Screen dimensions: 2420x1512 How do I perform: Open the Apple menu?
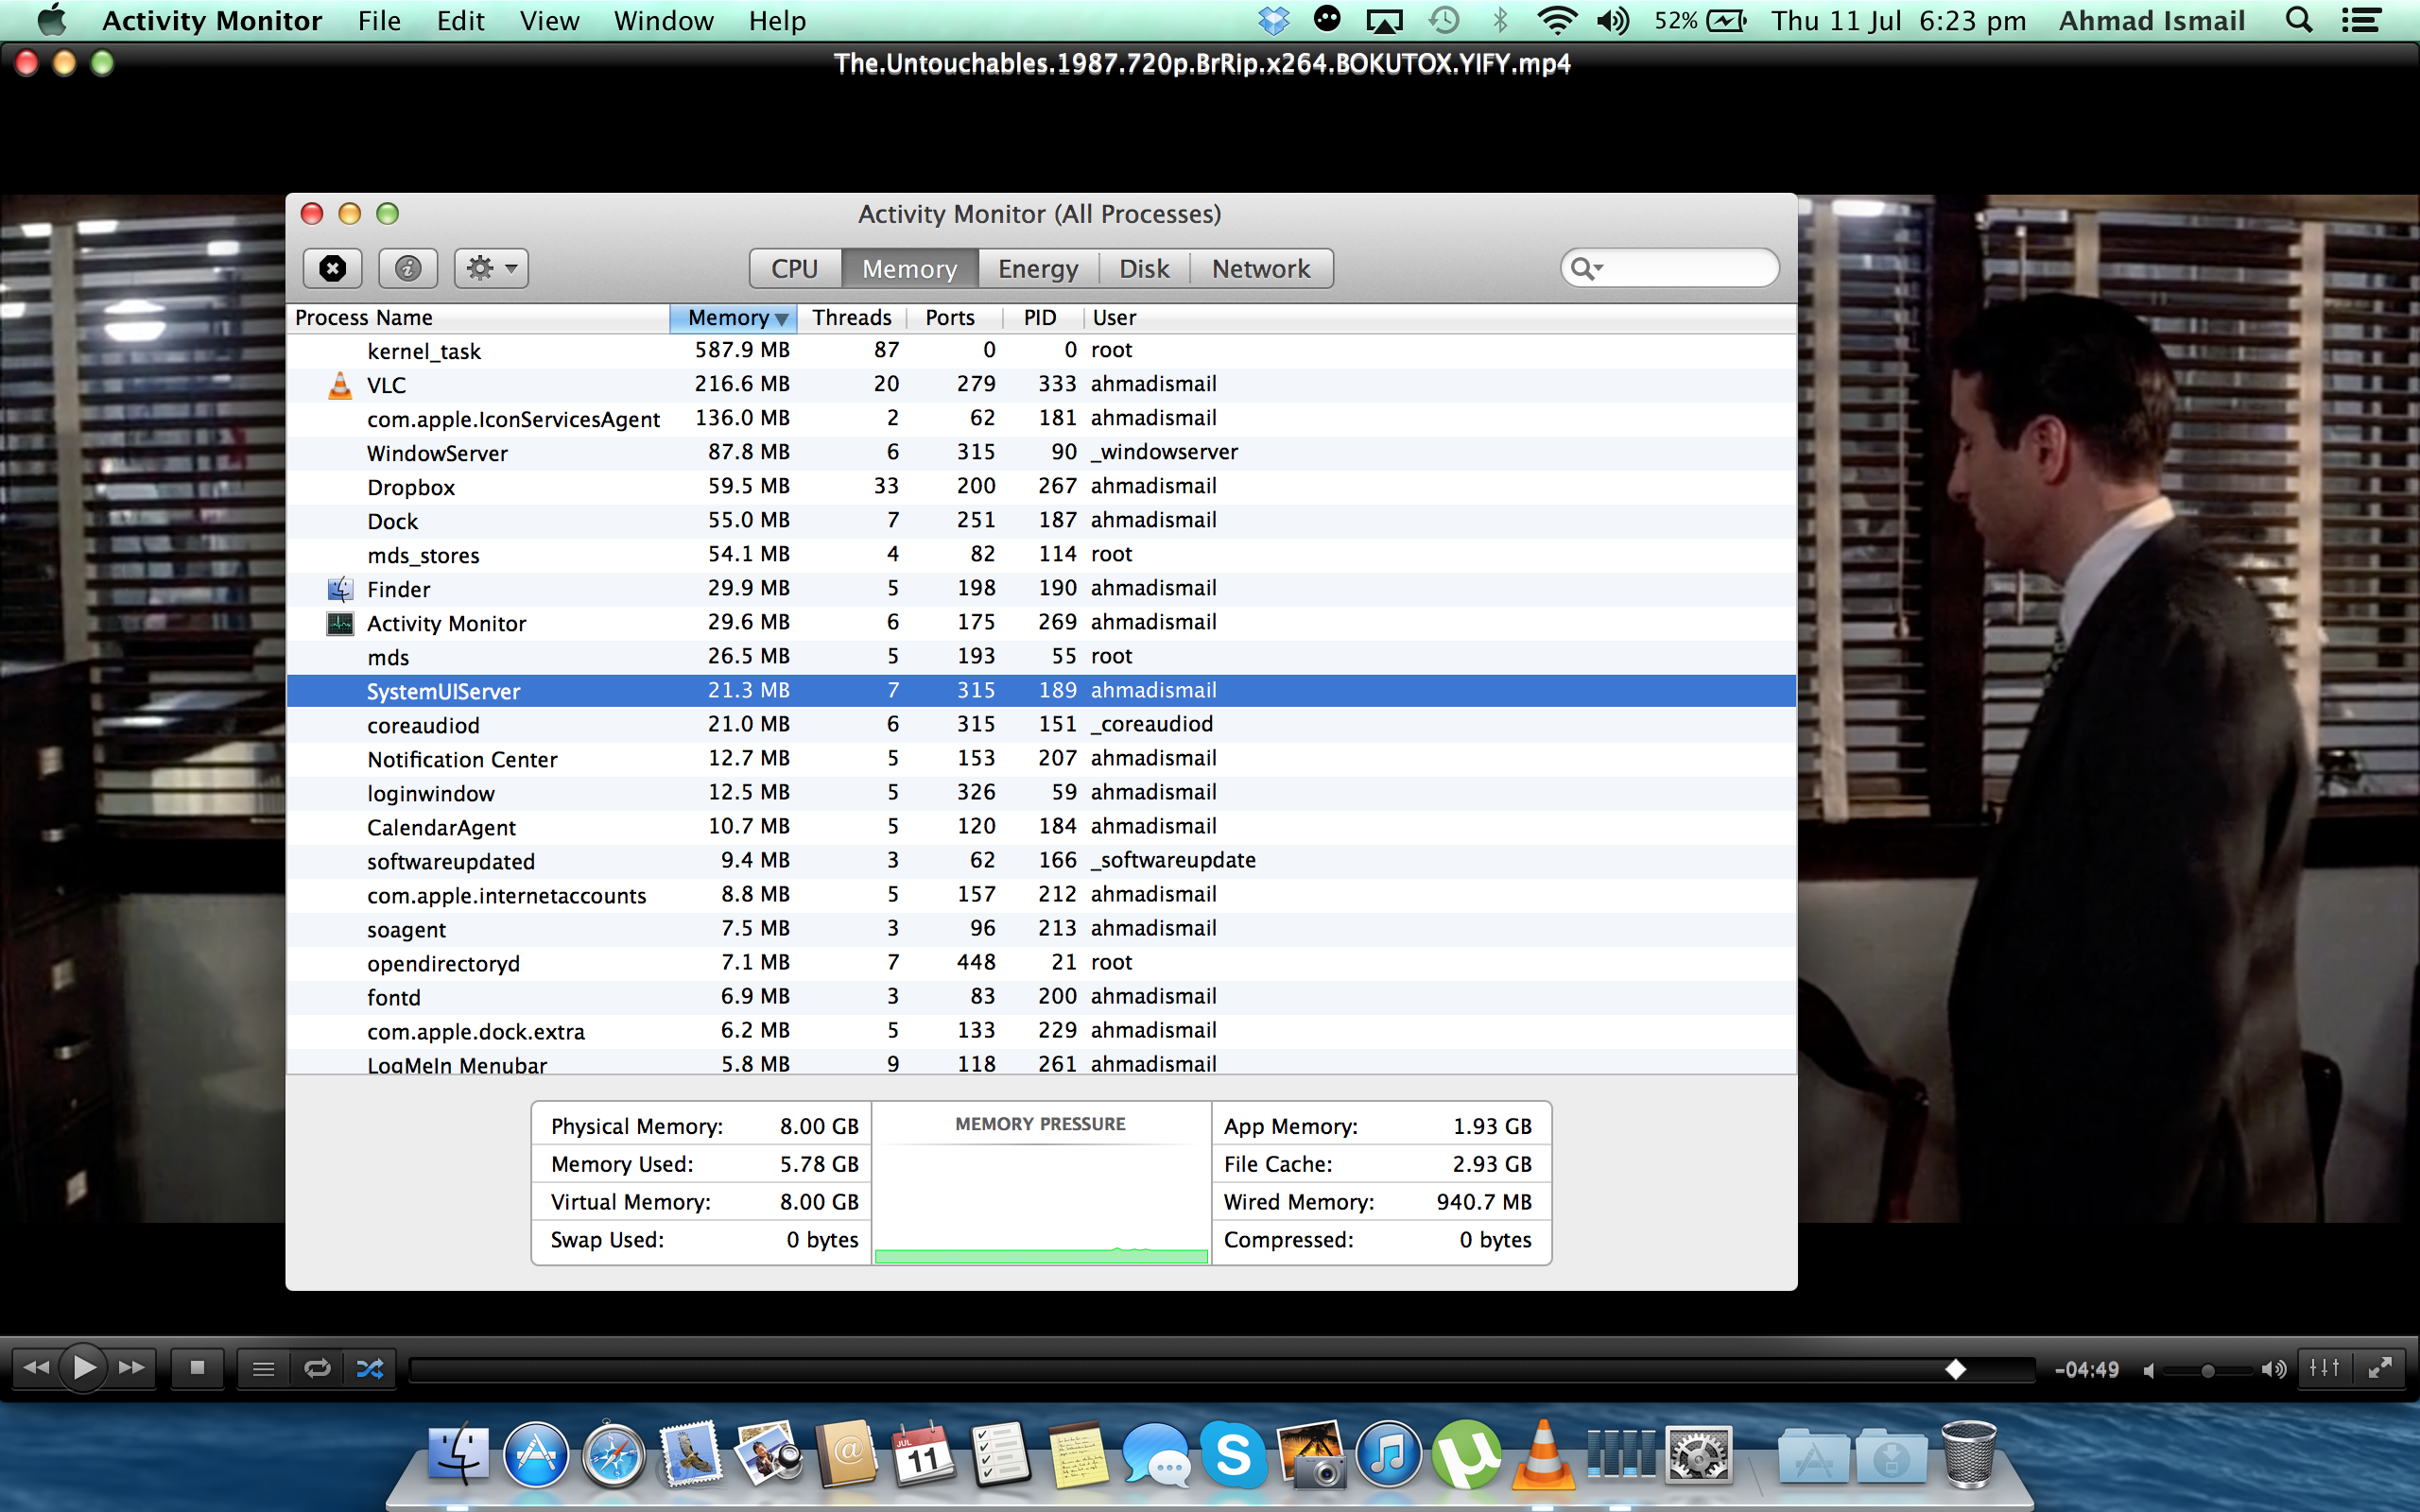tap(51, 20)
